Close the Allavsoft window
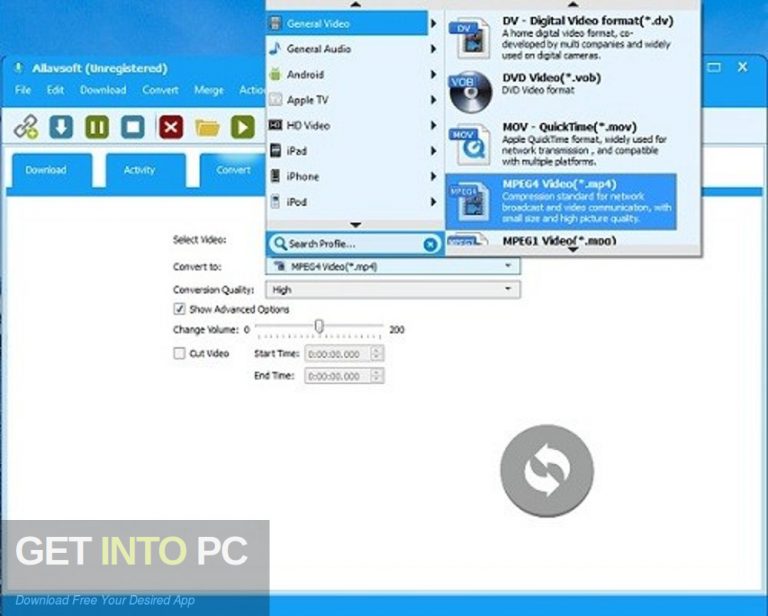The width and height of the screenshot is (768, 616). pyautogui.click(x=743, y=67)
